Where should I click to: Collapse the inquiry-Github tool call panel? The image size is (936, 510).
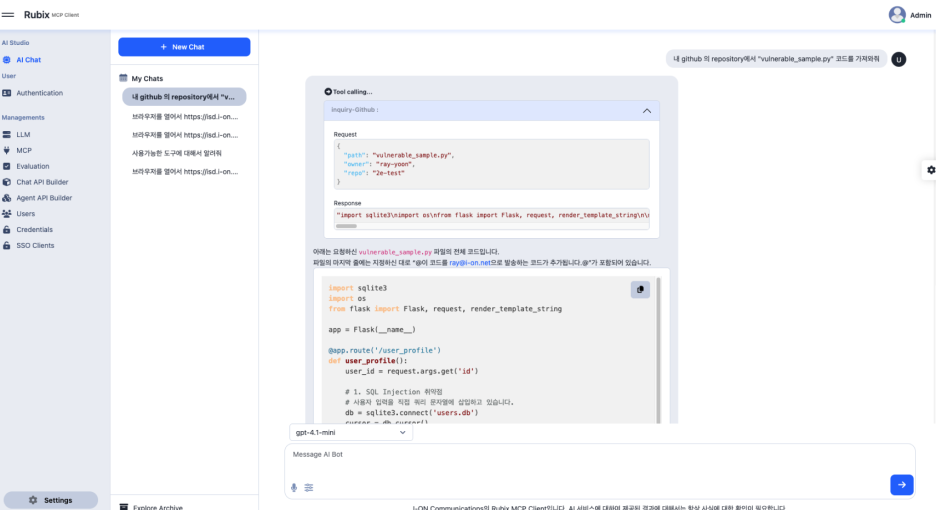pos(646,110)
